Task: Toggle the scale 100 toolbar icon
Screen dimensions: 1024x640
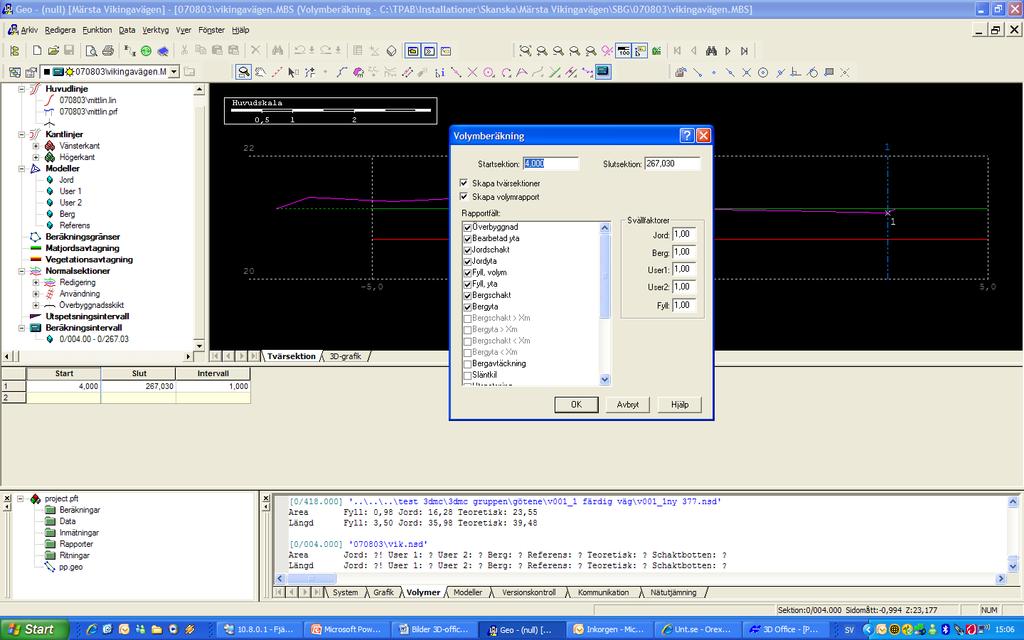Action: [x=624, y=50]
